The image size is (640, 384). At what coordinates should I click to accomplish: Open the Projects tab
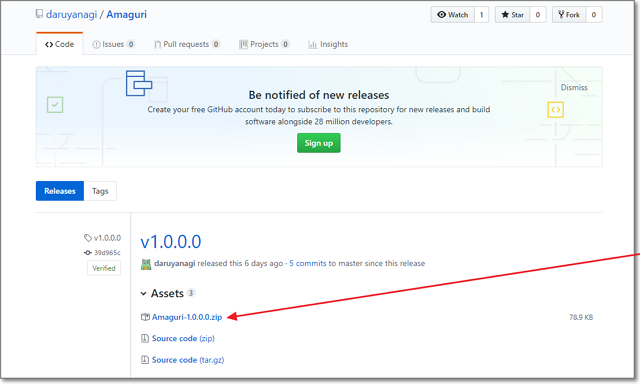click(x=264, y=44)
